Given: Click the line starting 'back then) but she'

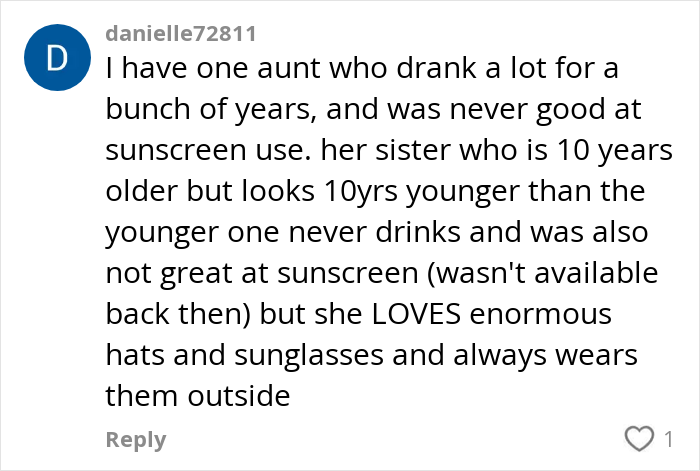Looking at the screenshot, I should coord(358,314).
